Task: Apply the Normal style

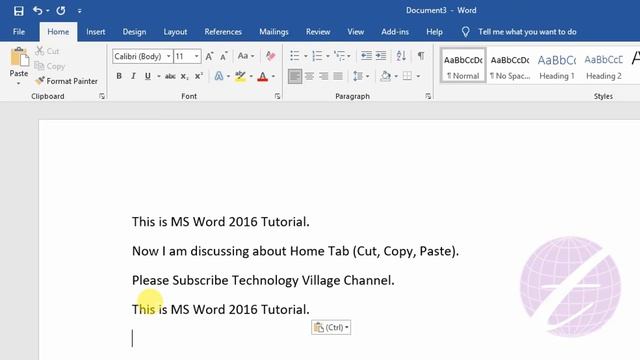Action: click(463, 66)
